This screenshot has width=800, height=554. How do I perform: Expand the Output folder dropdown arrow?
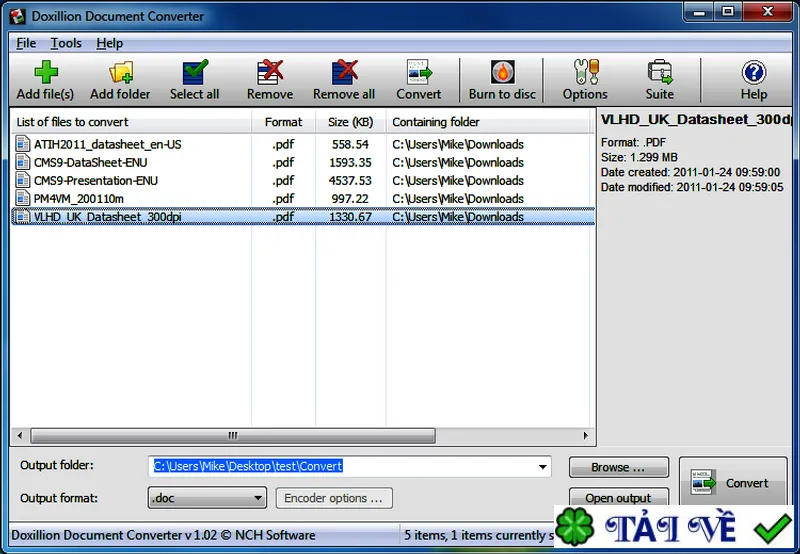coord(542,467)
